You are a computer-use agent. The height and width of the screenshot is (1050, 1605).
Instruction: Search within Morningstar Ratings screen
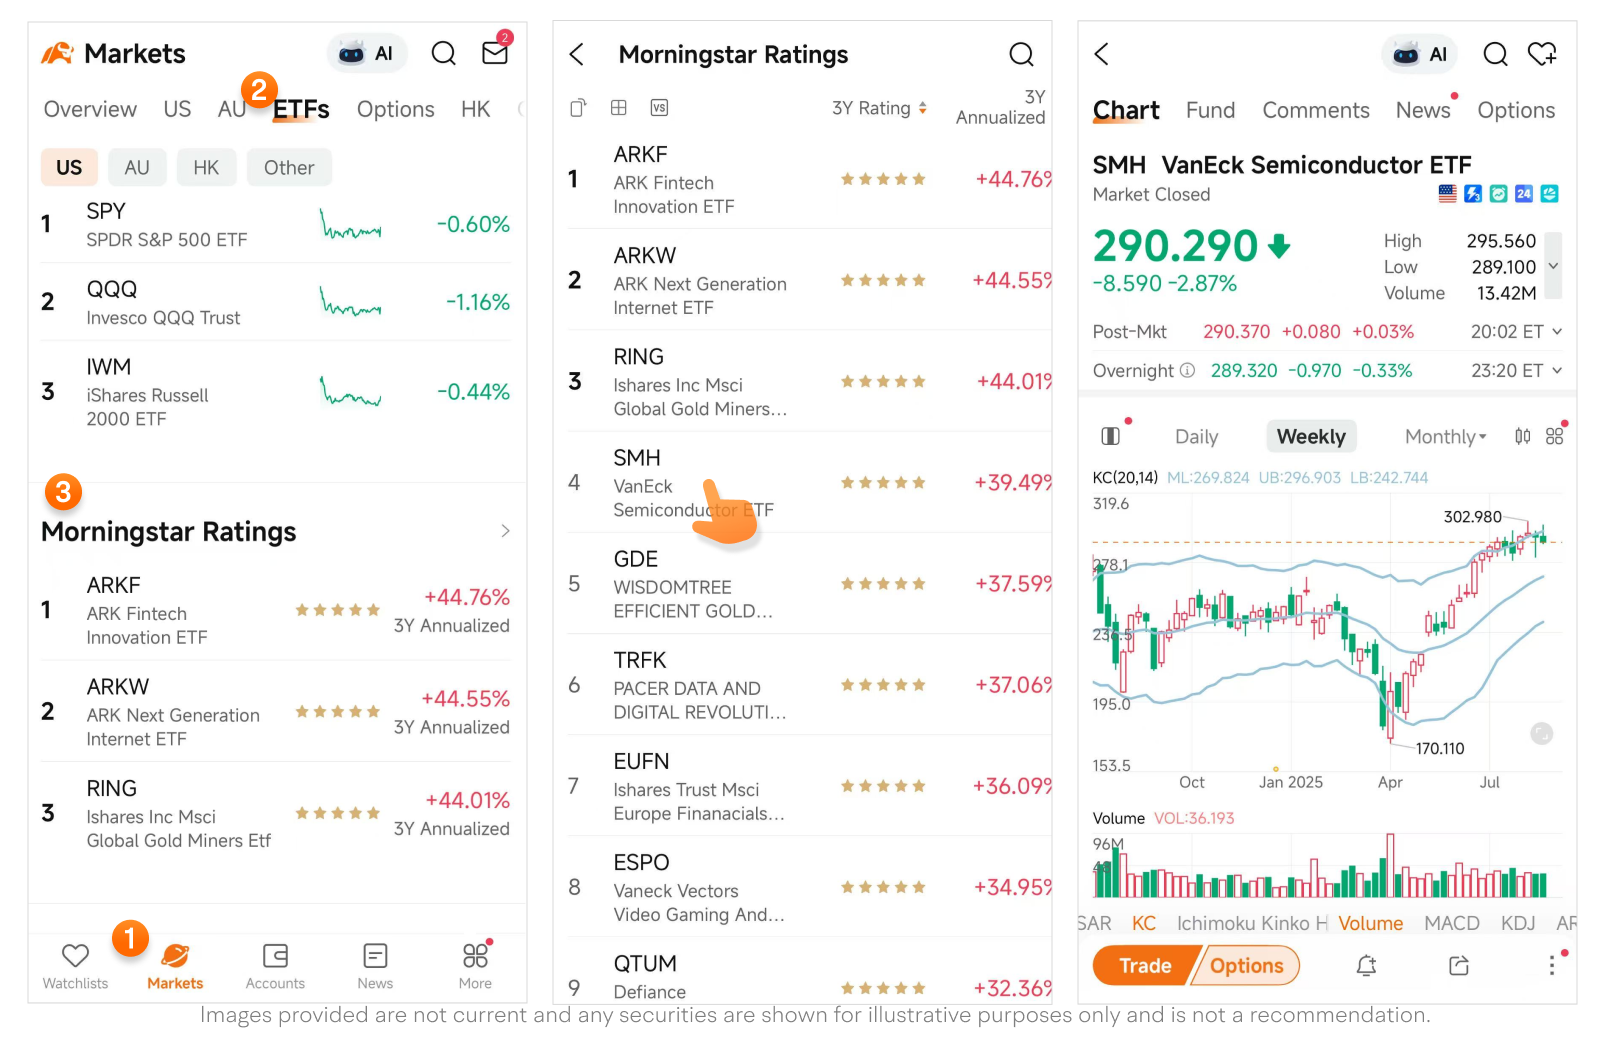point(1021,54)
